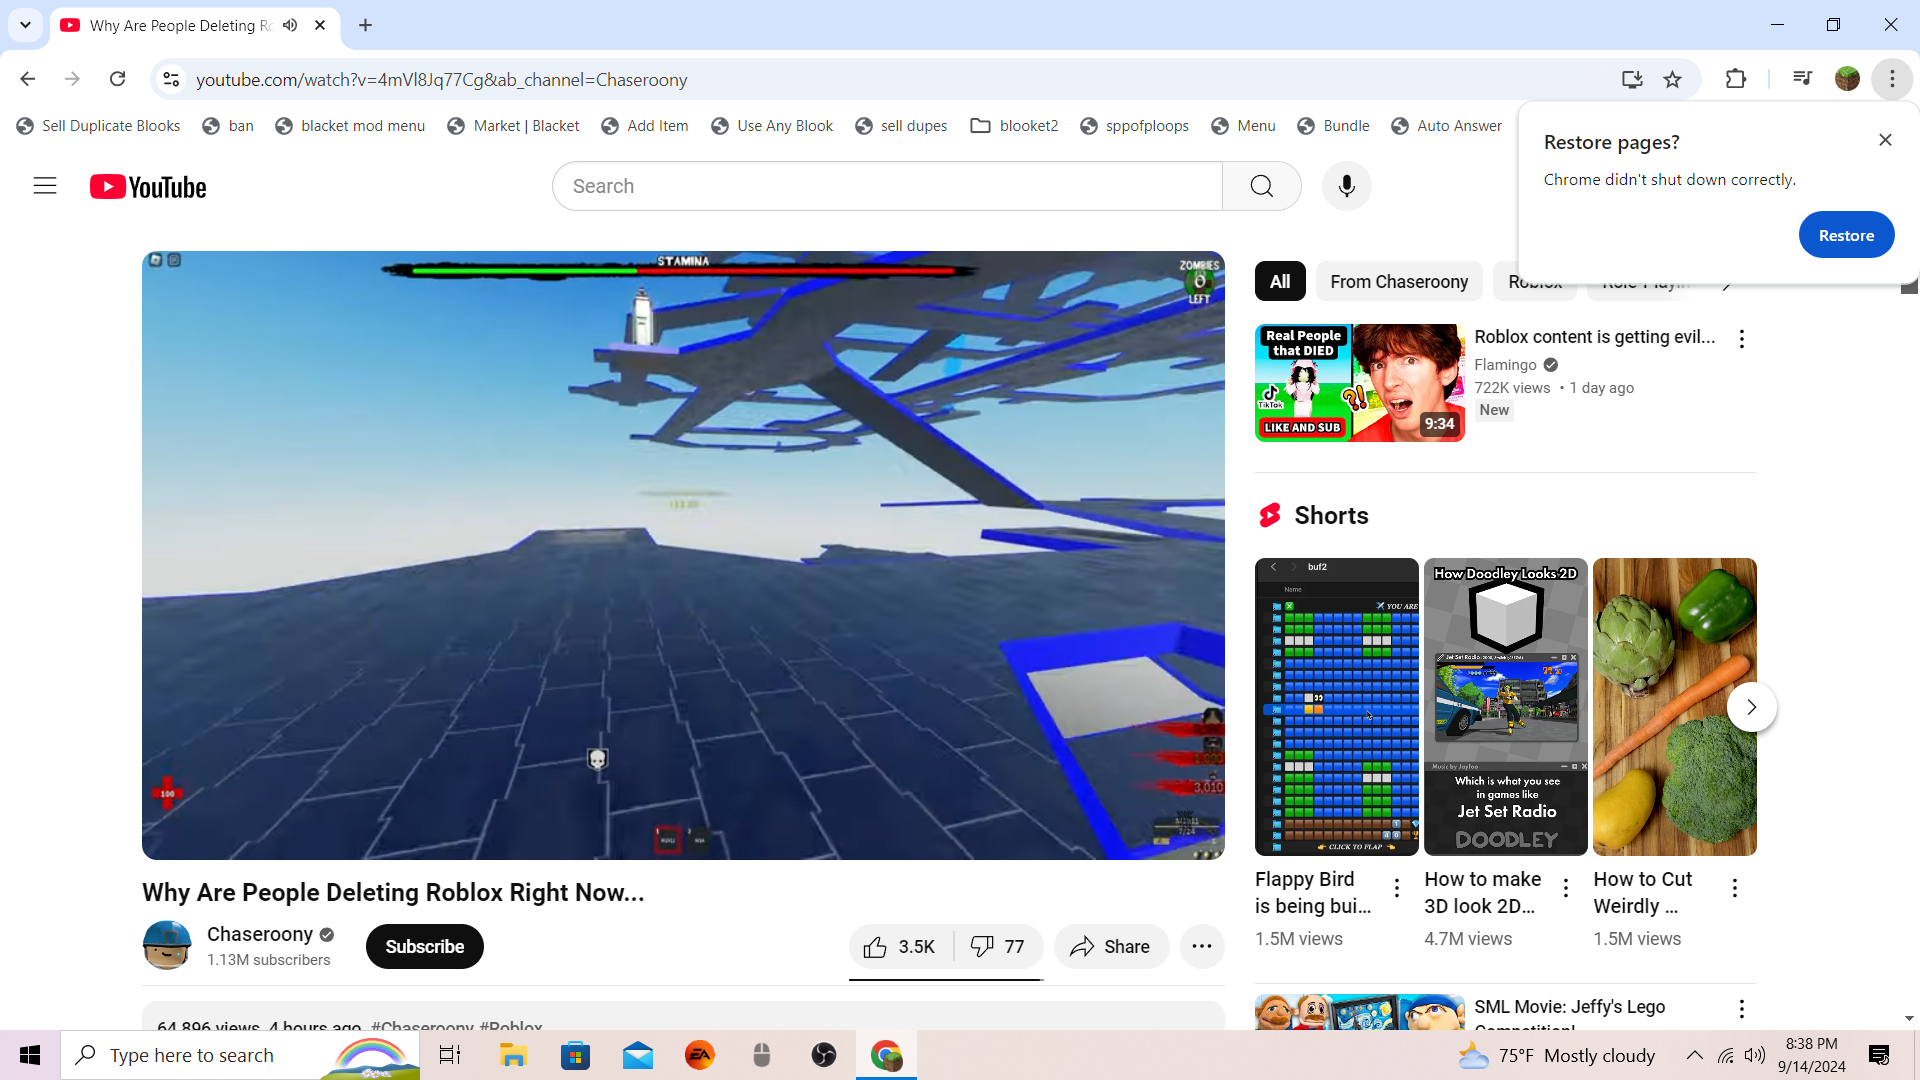This screenshot has width=1920, height=1080.
Task: Subscribe to Chaseroony channel
Action: 424,947
